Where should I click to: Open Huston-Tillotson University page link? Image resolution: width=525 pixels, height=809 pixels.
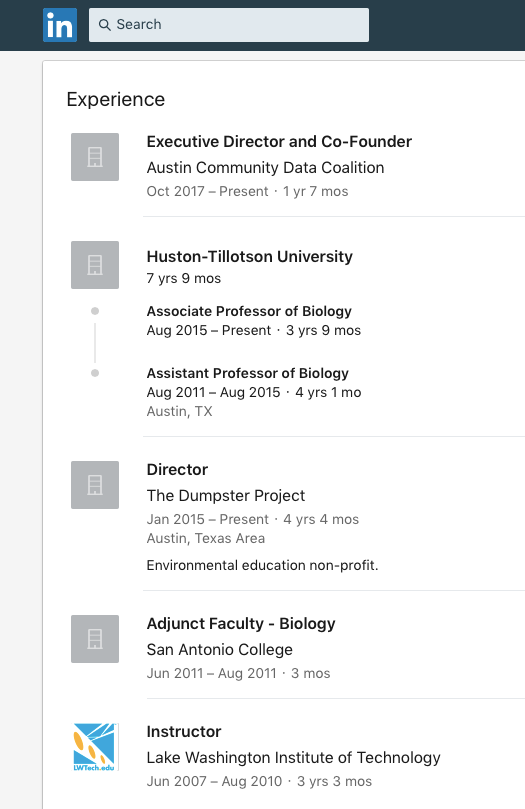(250, 256)
